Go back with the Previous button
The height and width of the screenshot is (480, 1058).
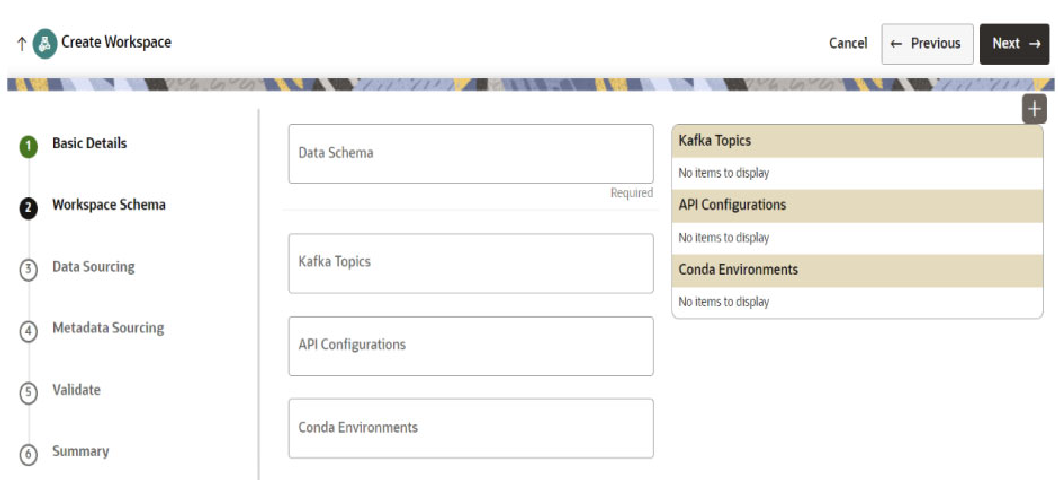(x=927, y=44)
